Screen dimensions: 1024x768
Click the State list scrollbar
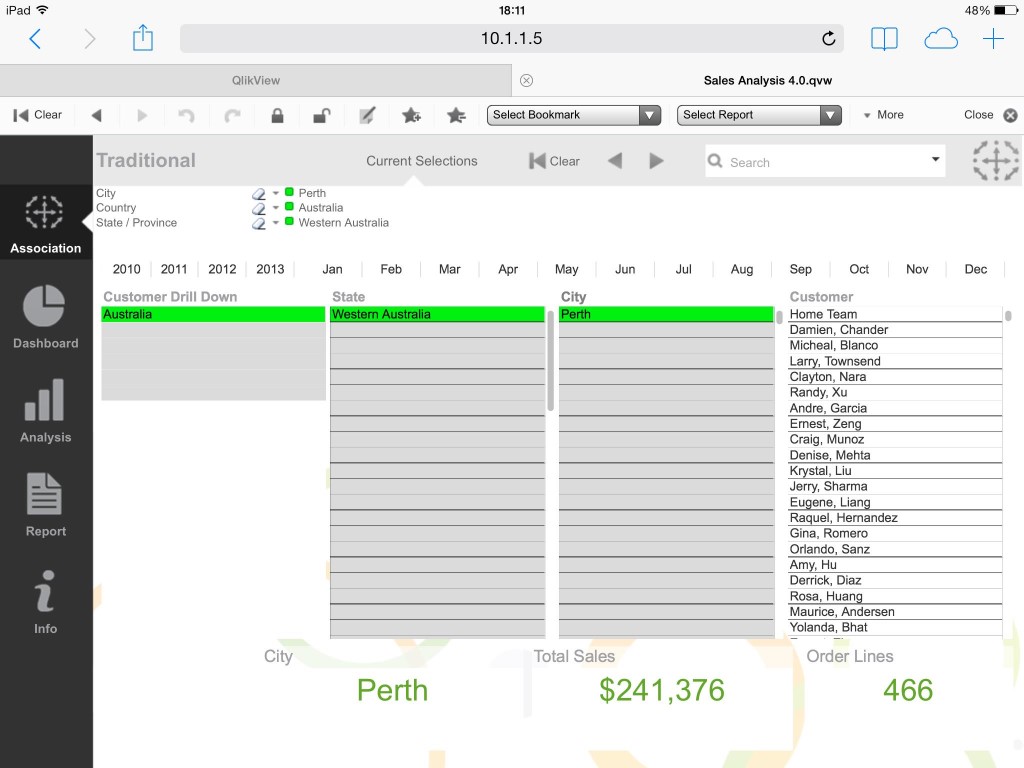click(x=551, y=360)
